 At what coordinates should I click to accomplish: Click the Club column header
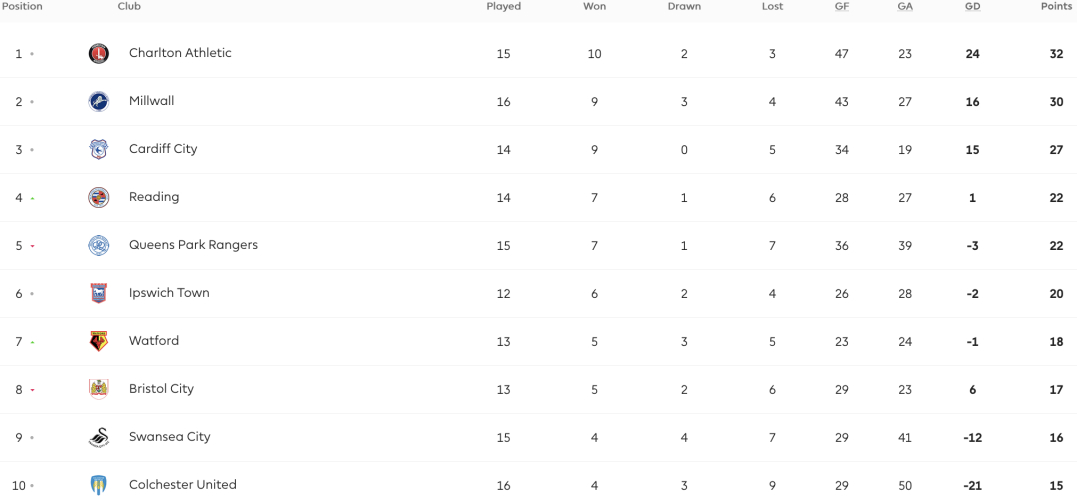130,7
